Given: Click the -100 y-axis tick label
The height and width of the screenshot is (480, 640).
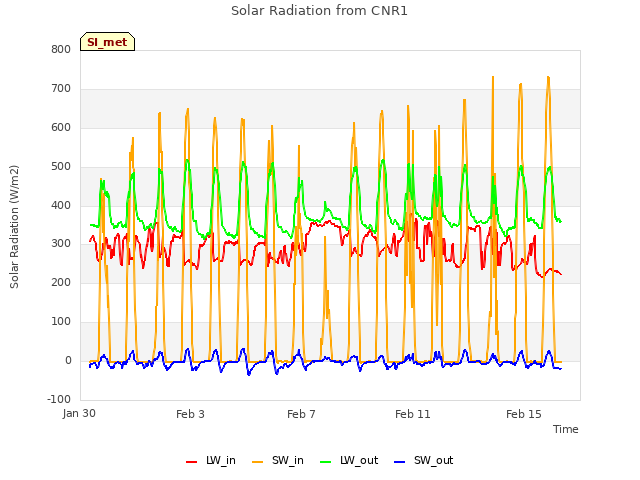Looking at the screenshot, I should pos(59,399).
